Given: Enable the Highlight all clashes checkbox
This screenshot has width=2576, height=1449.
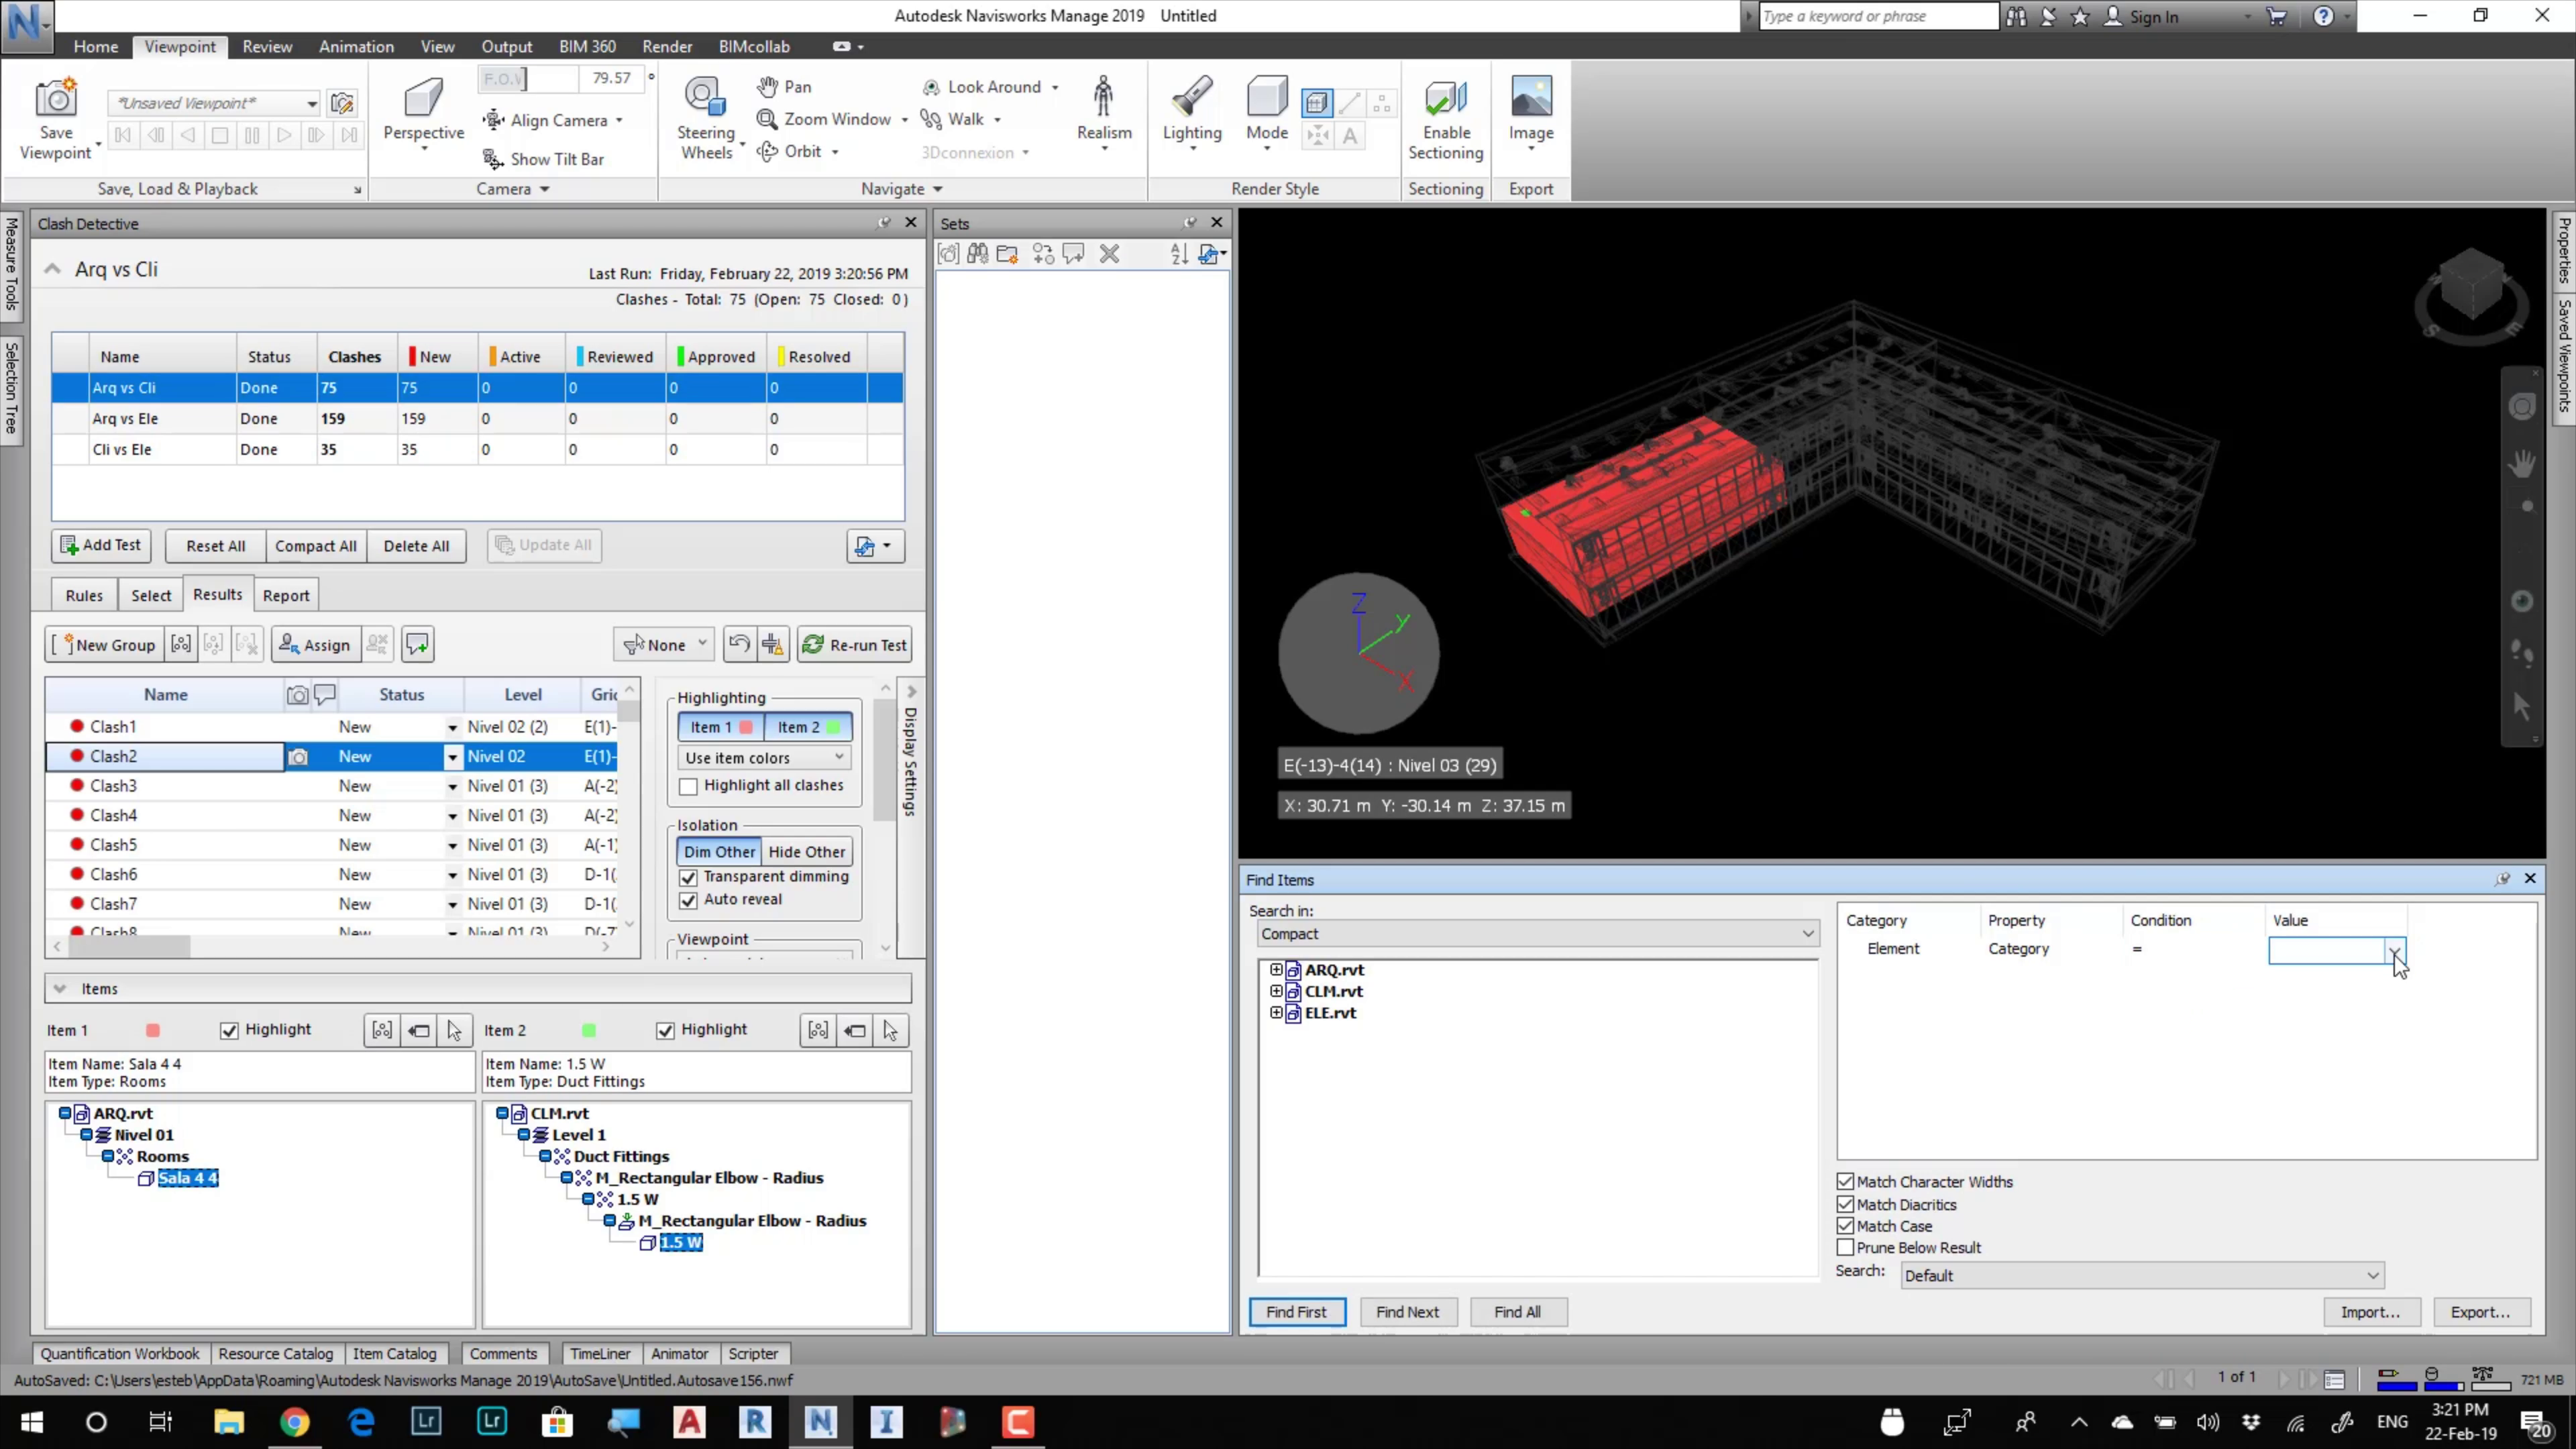Looking at the screenshot, I should [688, 787].
